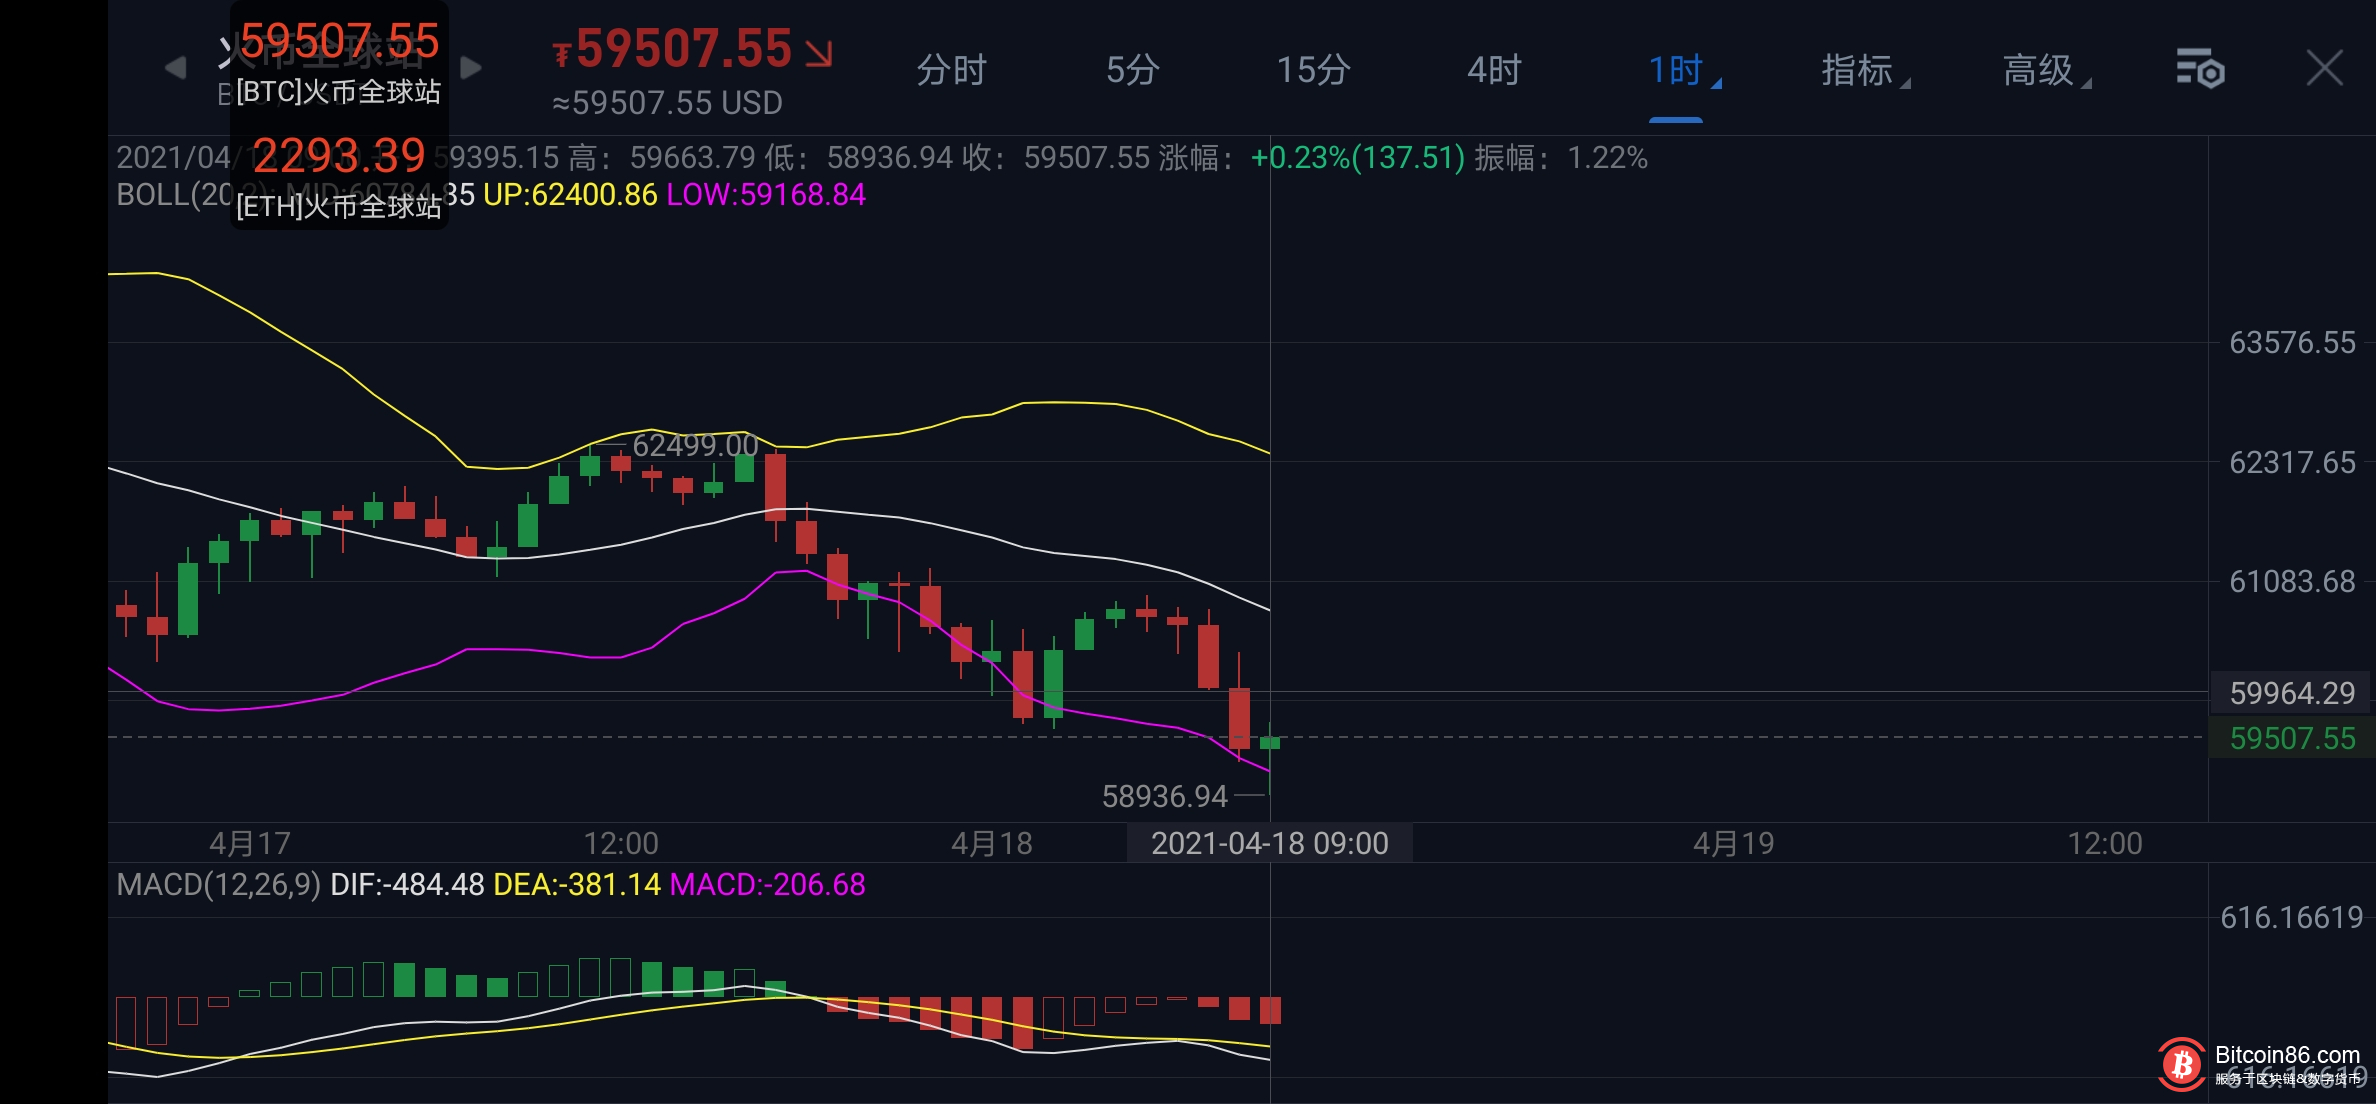Screen dimensions: 2376x1104
Task: Open the 指标 indicators dropdown
Action: (1862, 70)
